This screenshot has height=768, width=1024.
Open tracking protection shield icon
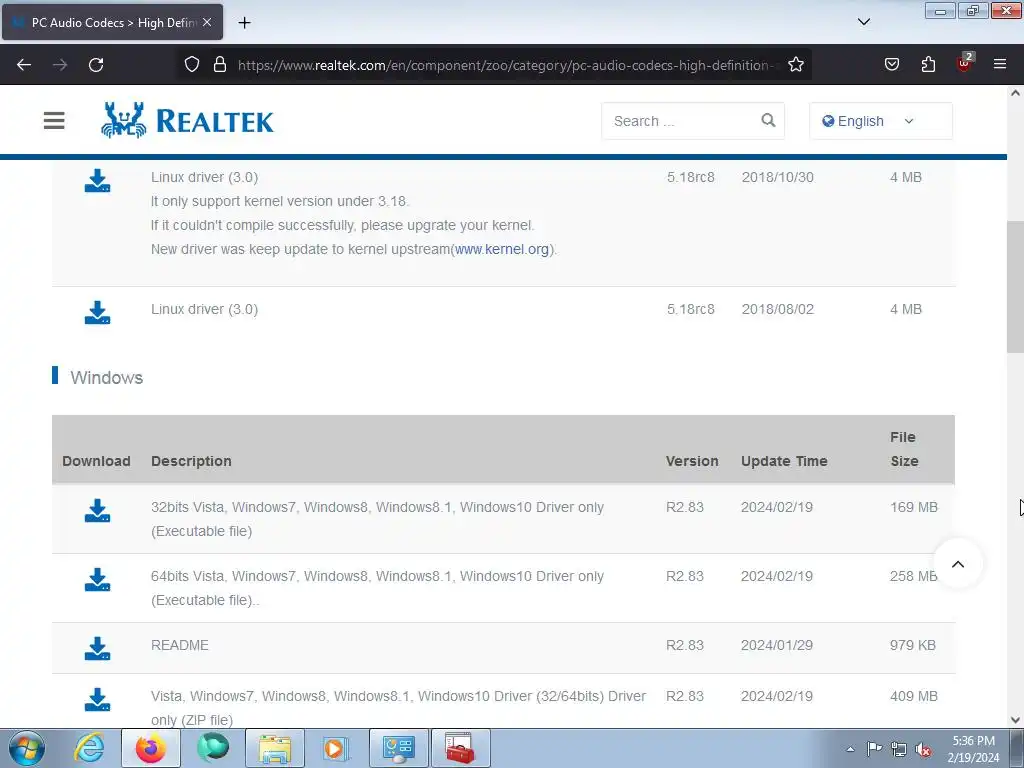point(191,64)
